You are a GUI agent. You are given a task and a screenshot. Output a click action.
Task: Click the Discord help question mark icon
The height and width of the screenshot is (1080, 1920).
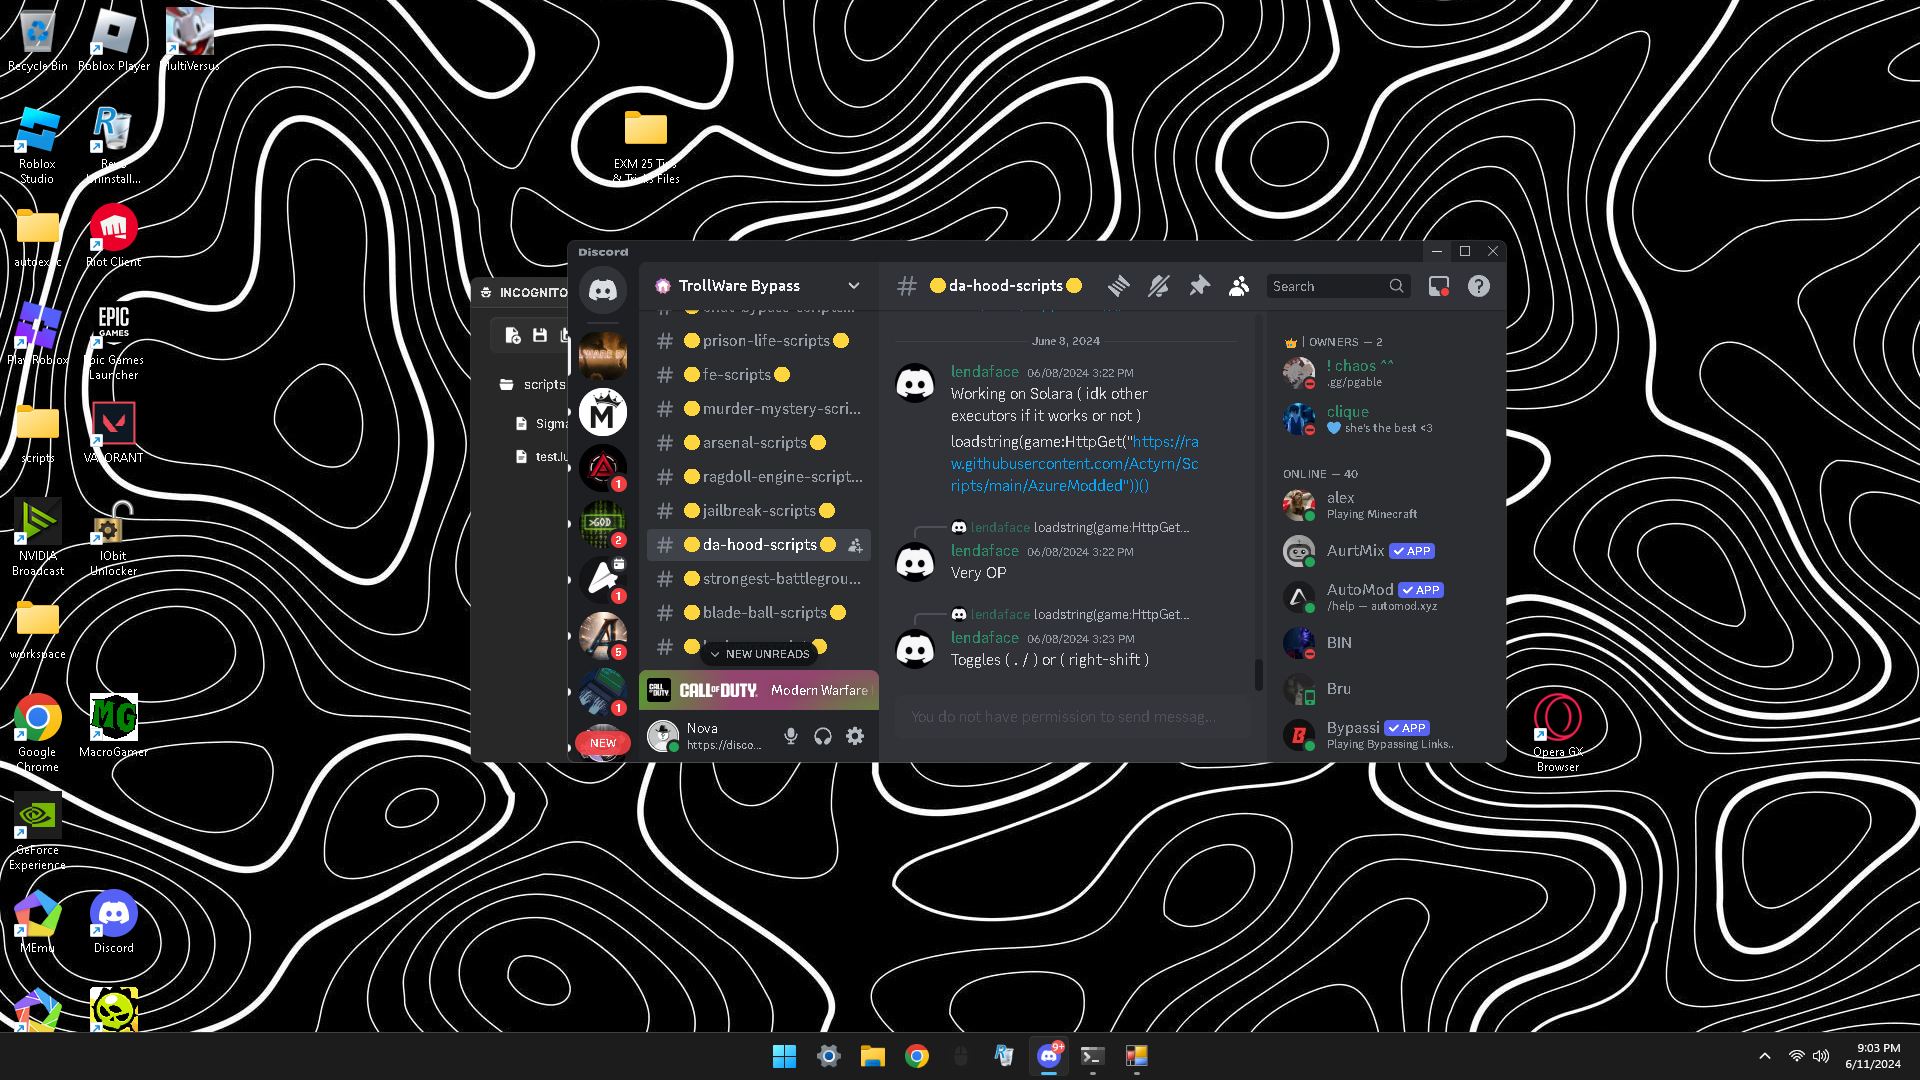click(1478, 286)
